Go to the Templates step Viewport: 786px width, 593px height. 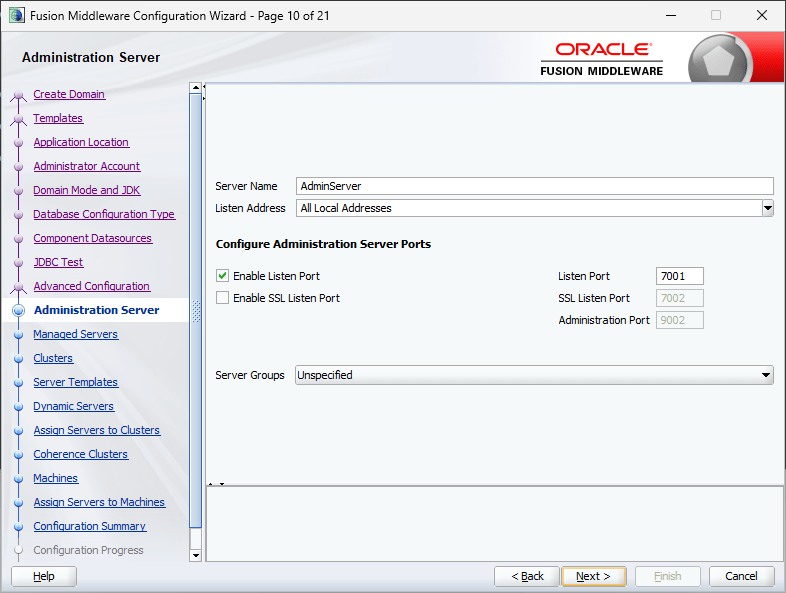pos(58,118)
